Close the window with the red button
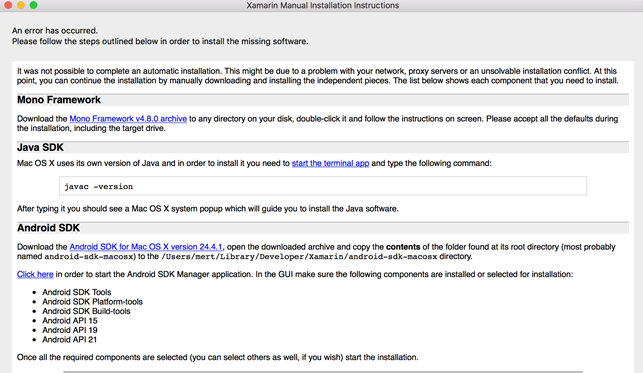Image resolution: width=643 pixels, height=373 pixels. pos(8,5)
